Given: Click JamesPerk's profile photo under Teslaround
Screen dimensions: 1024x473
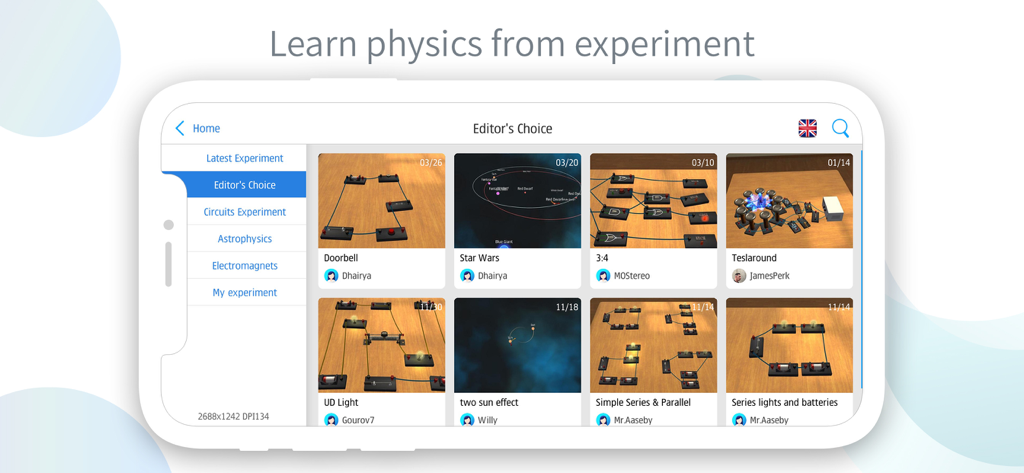Looking at the screenshot, I should 739,276.
